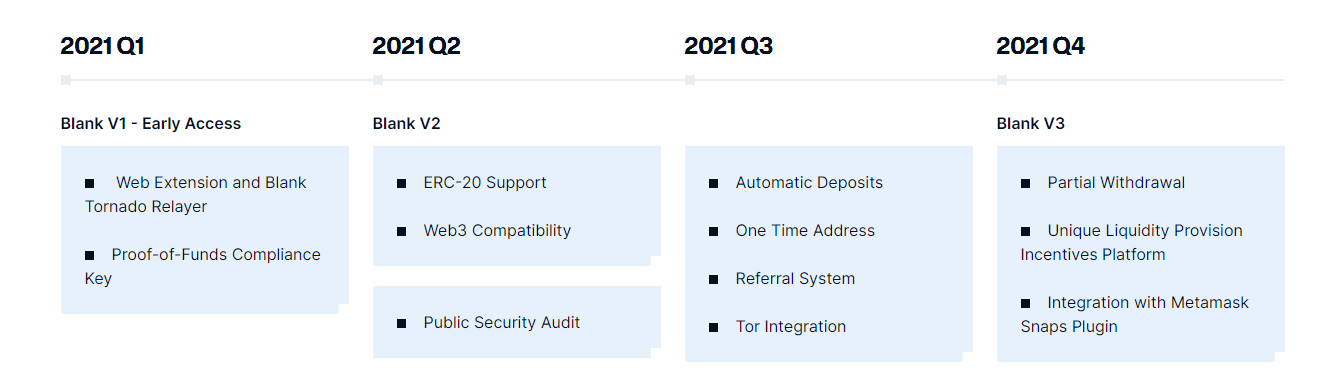1322x386 pixels.
Task: Click the 2021 Q1 timeline marker square
Action: pos(66,80)
